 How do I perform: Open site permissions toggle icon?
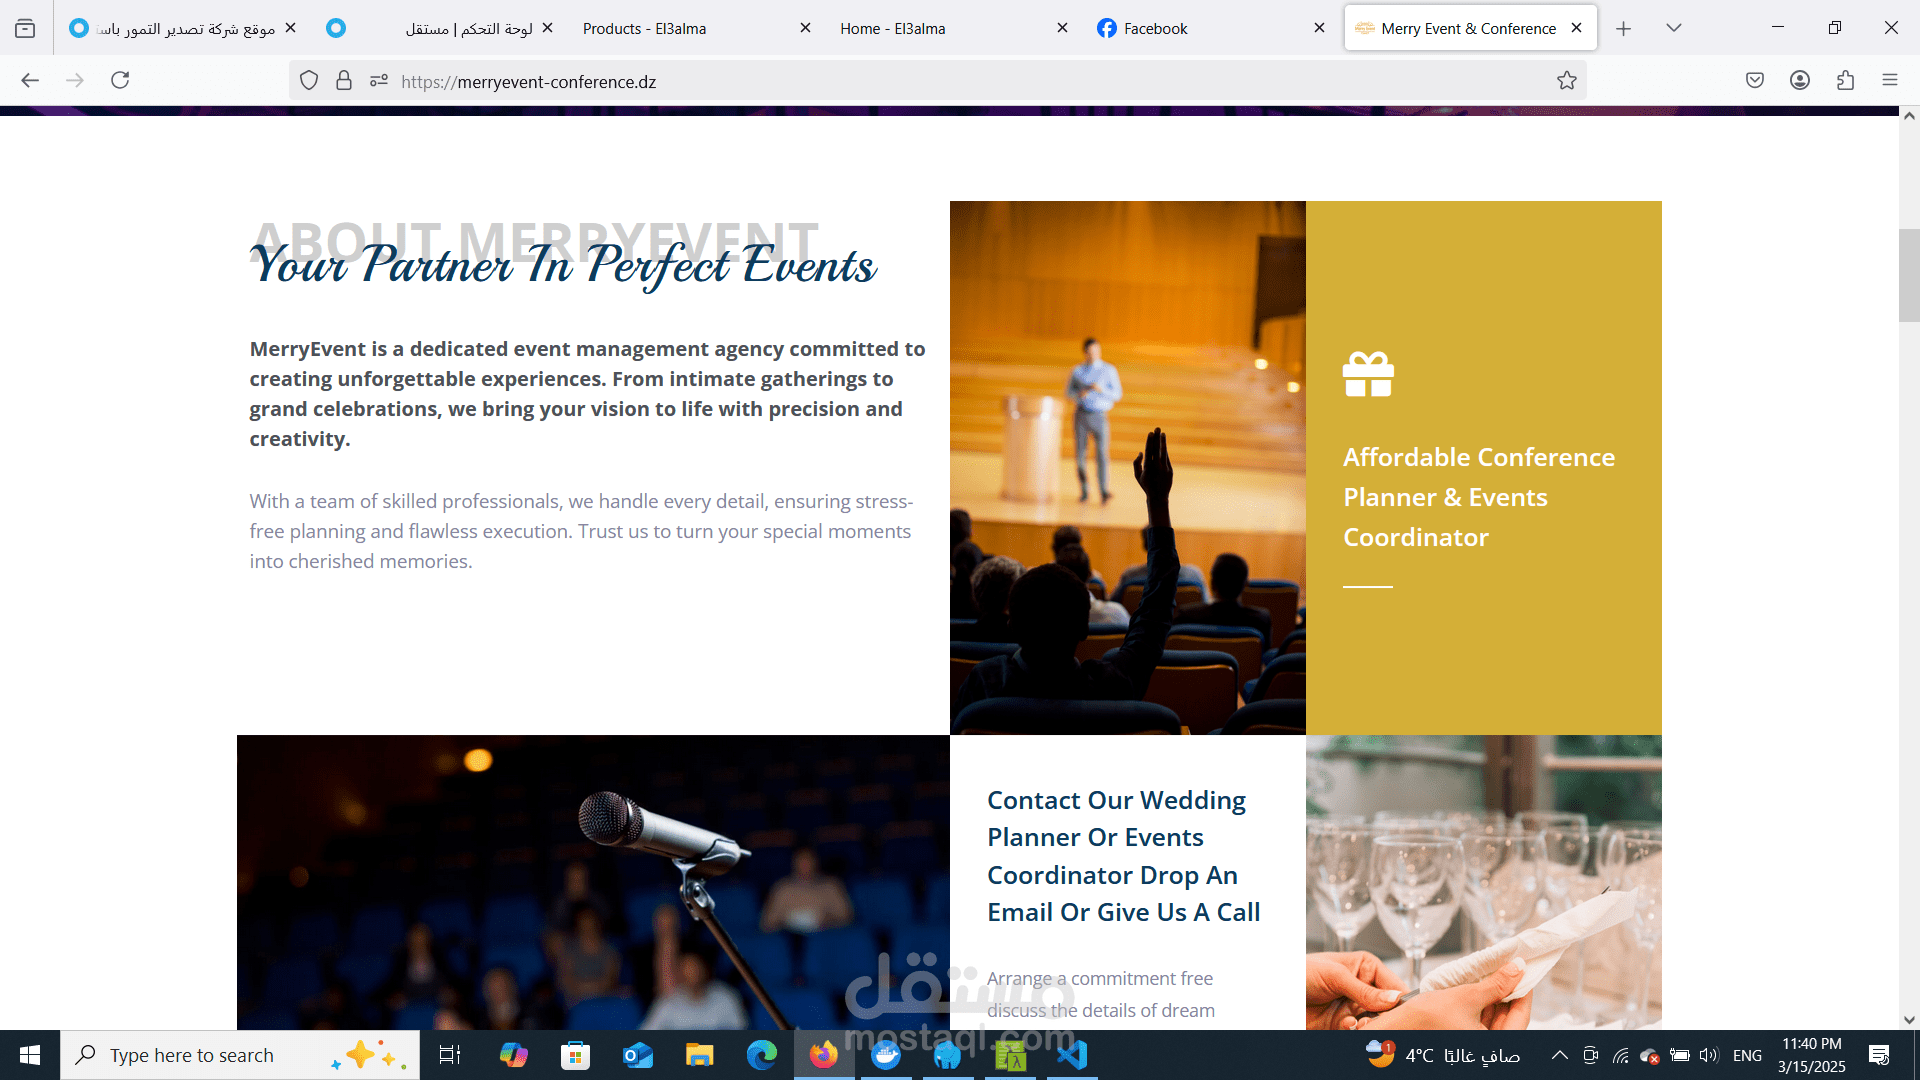378,81
